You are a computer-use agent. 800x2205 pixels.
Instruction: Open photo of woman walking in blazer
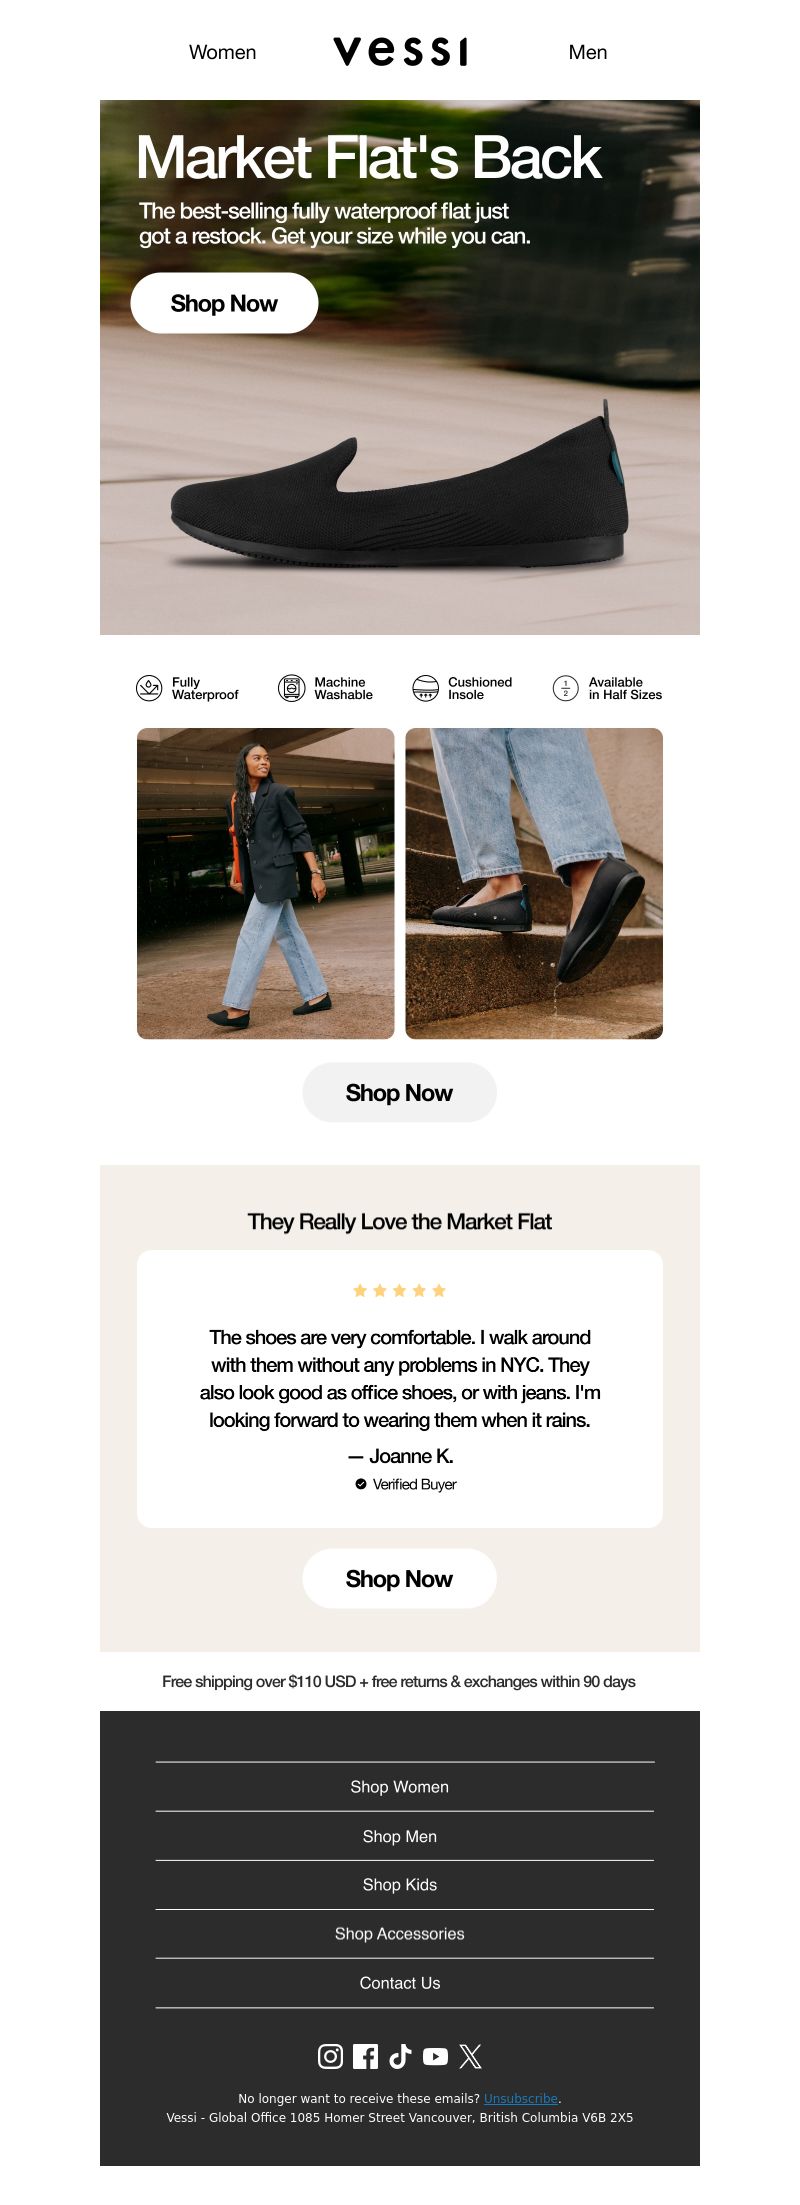click(266, 883)
